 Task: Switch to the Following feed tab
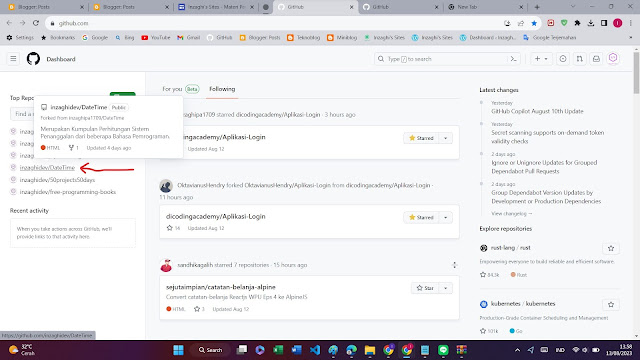[222, 89]
